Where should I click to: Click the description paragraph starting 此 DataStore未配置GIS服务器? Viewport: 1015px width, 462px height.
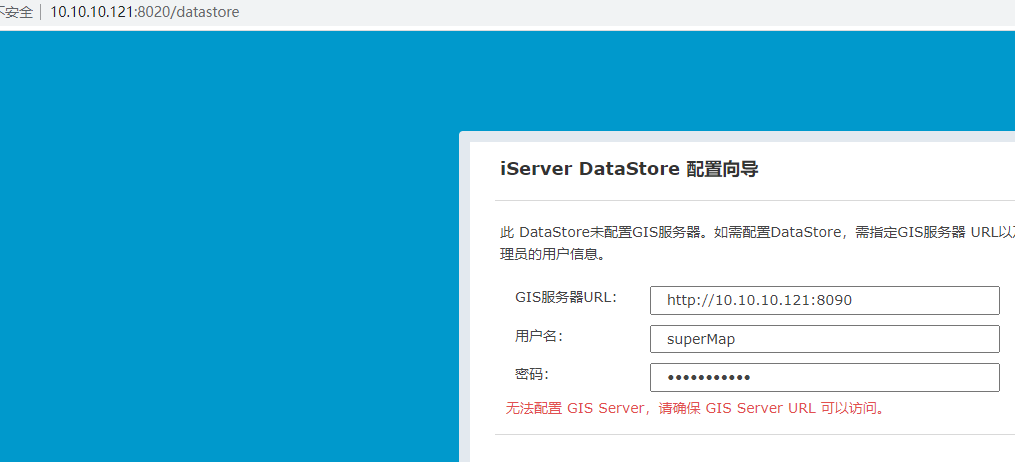[x=757, y=244]
